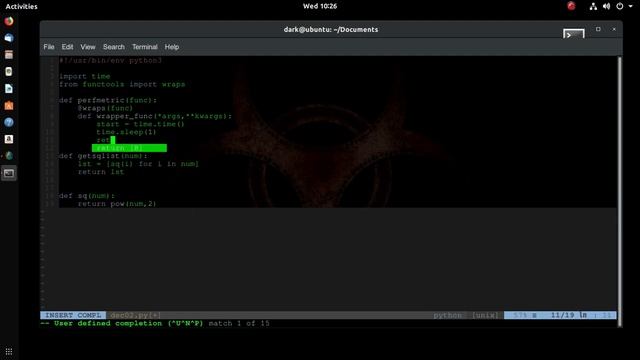Select the highlighted return completion popup entry
The height and width of the screenshot is (360, 640).
point(129,148)
